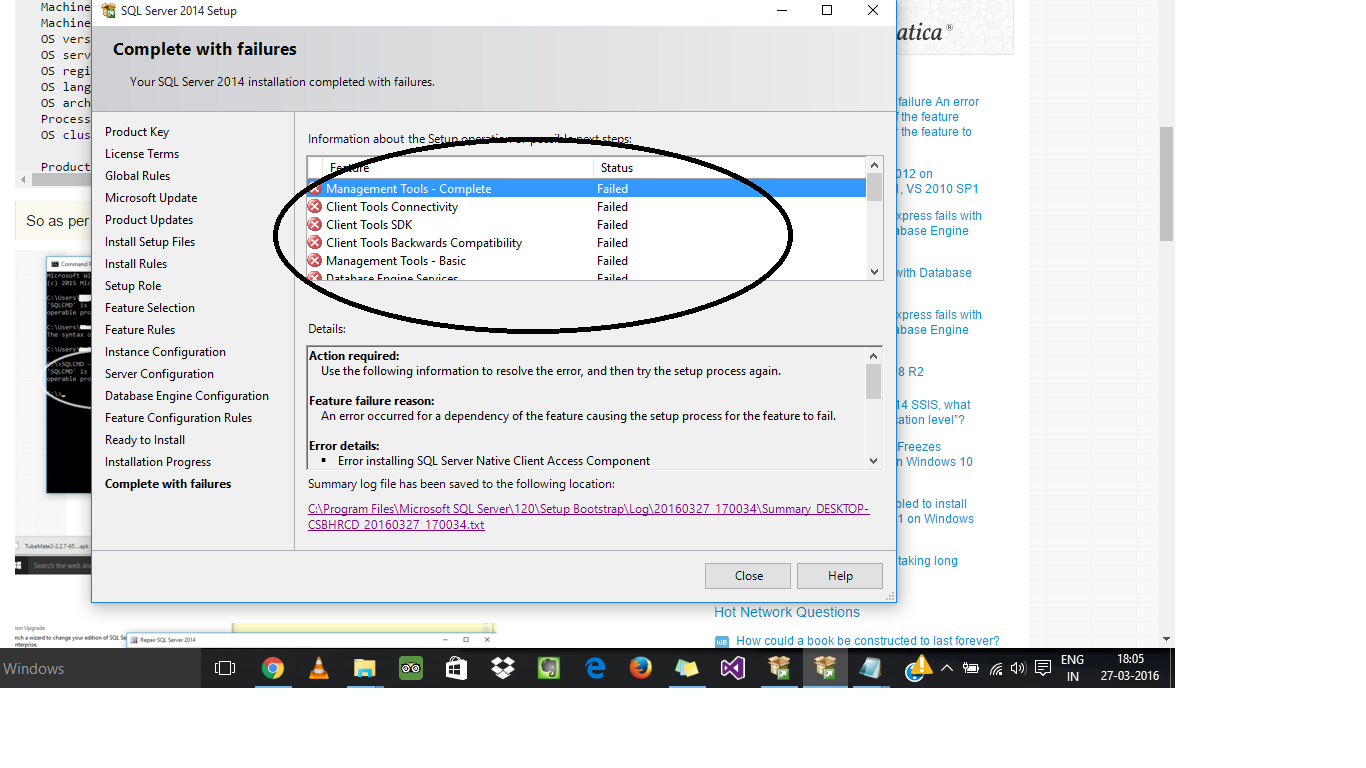Open Google Chrome from the taskbar
This screenshot has height=768, width=1366.
tap(273, 668)
